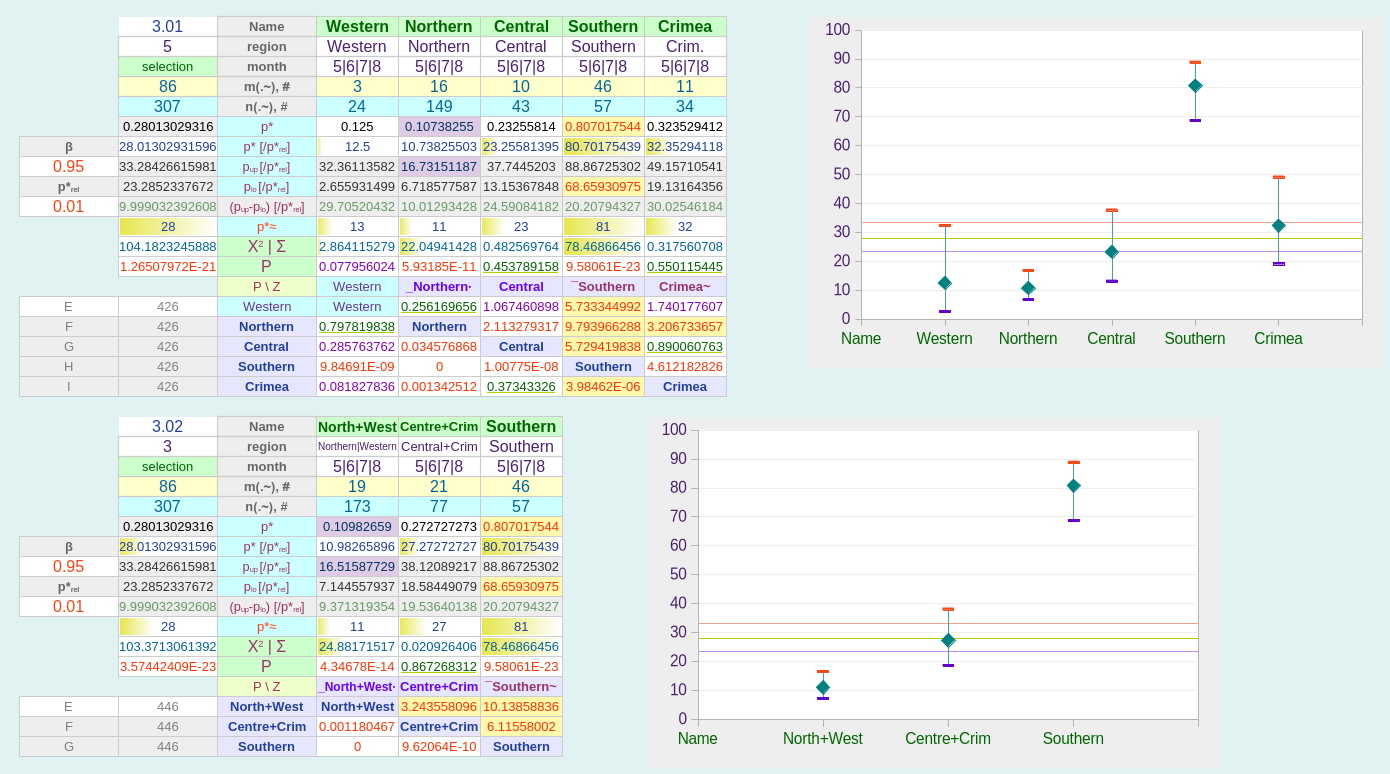1390x774 pixels.
Task: Click the cell 2.864115279
Action: [x=357, y=247]
